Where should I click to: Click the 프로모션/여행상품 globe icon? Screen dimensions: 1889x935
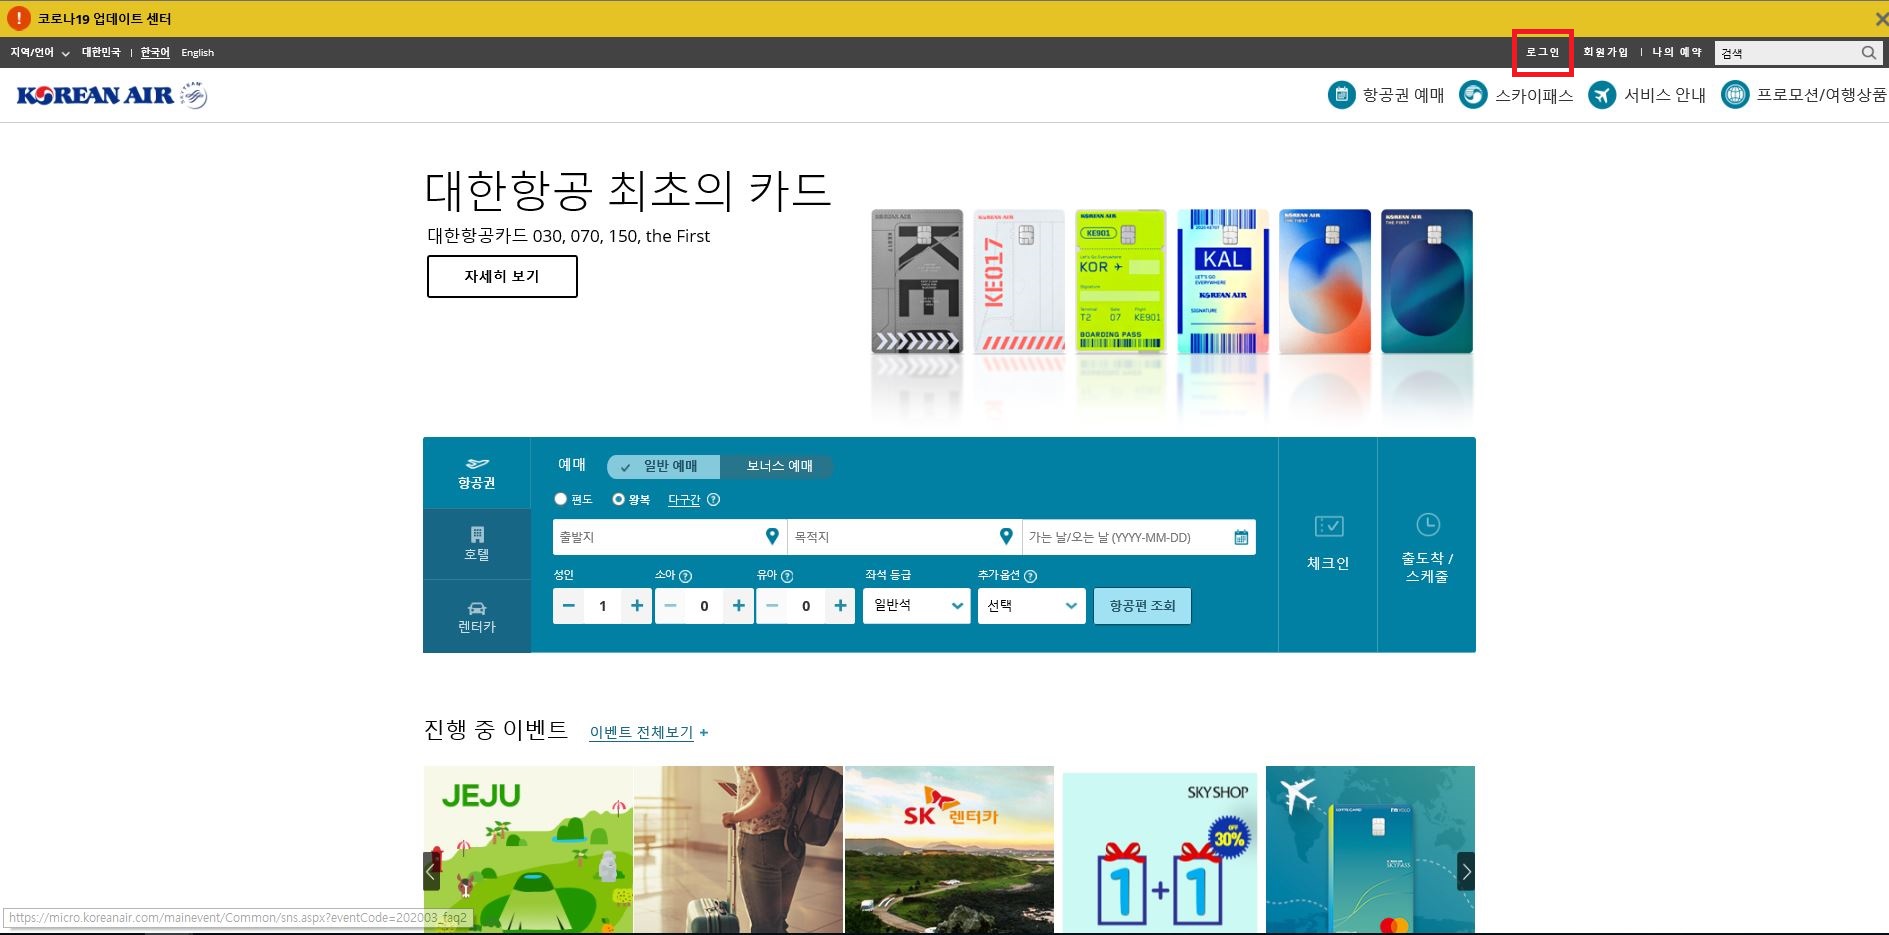[1735, 95]
